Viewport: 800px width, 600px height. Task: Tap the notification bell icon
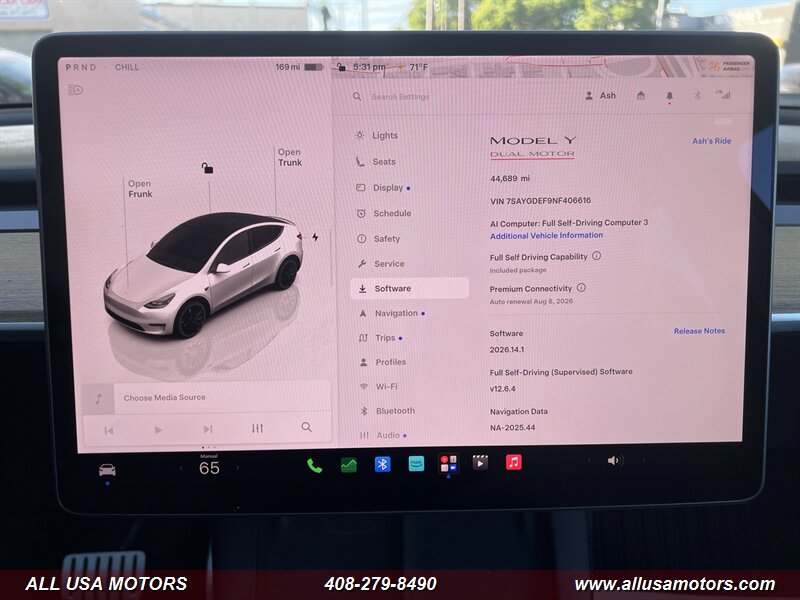(669, 96)
